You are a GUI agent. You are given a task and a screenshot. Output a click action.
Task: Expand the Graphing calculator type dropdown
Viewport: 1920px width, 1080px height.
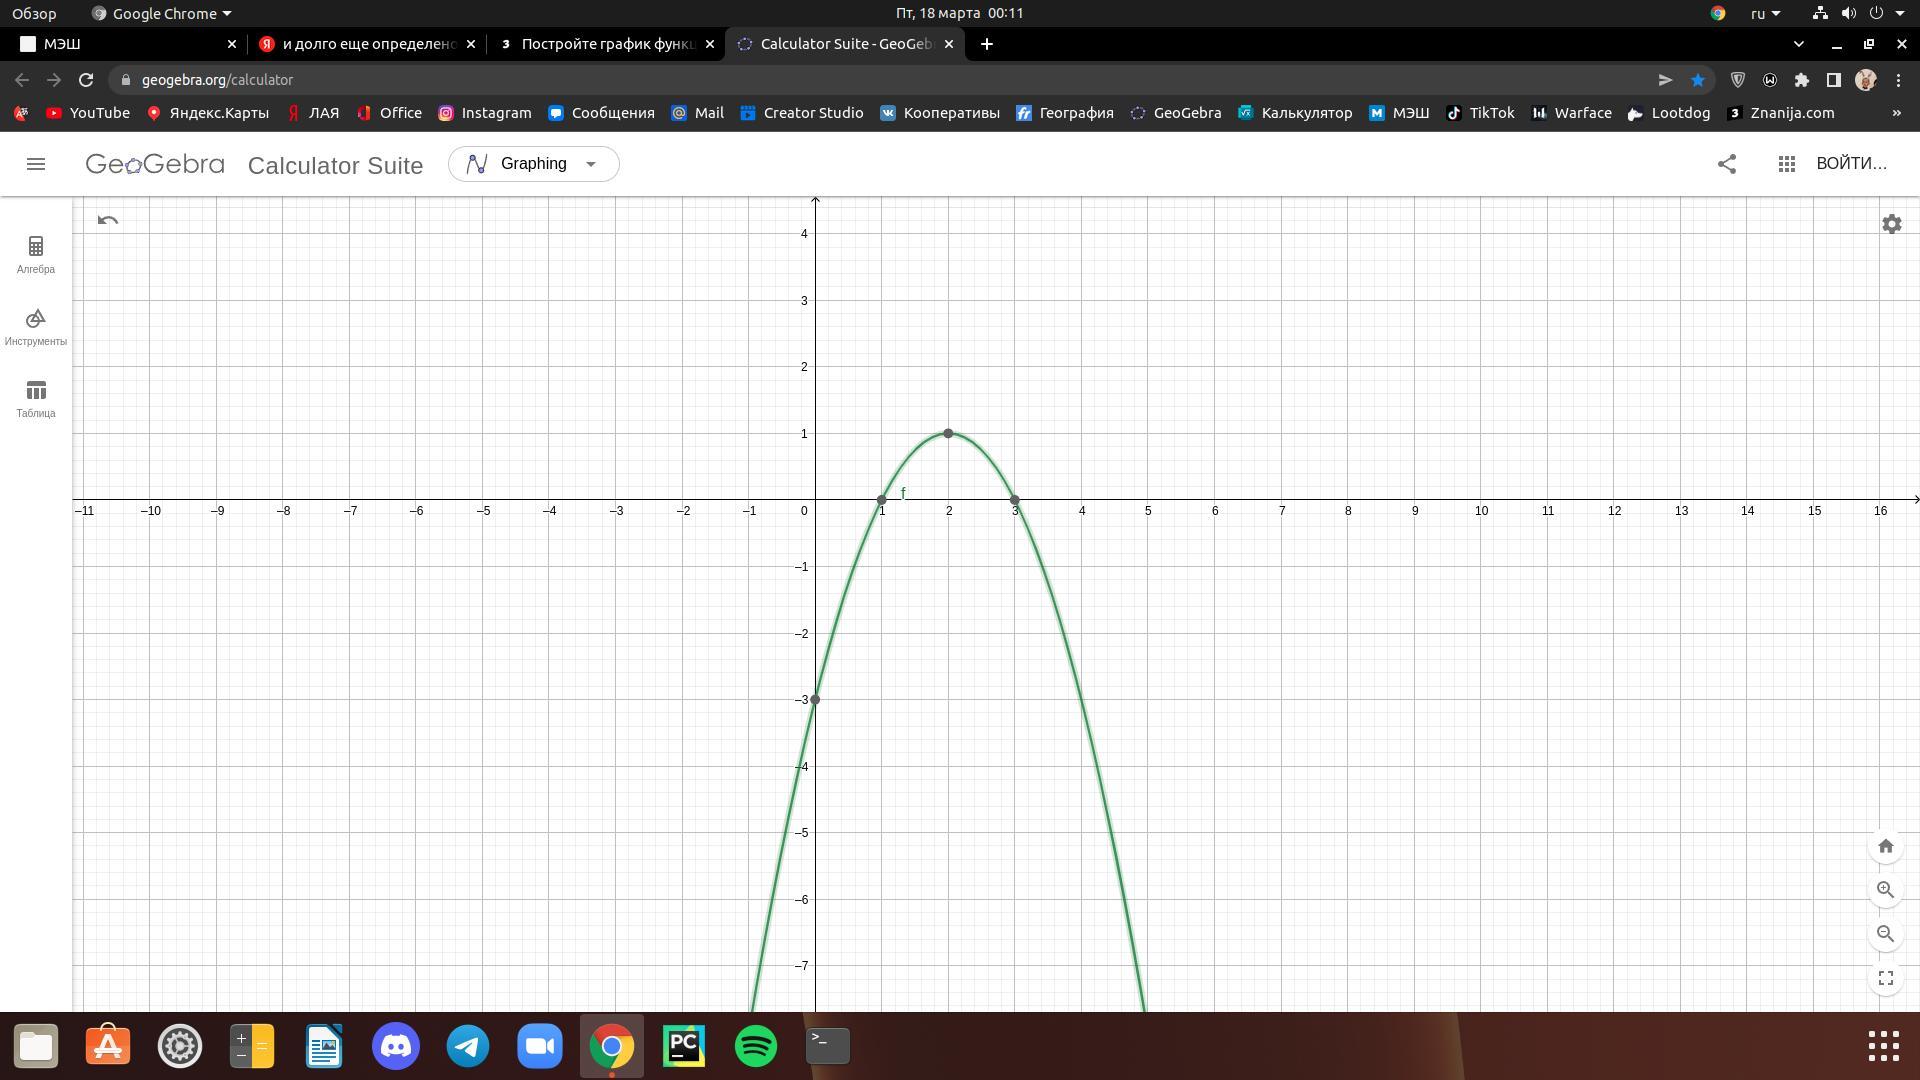[x=533, y=164]
